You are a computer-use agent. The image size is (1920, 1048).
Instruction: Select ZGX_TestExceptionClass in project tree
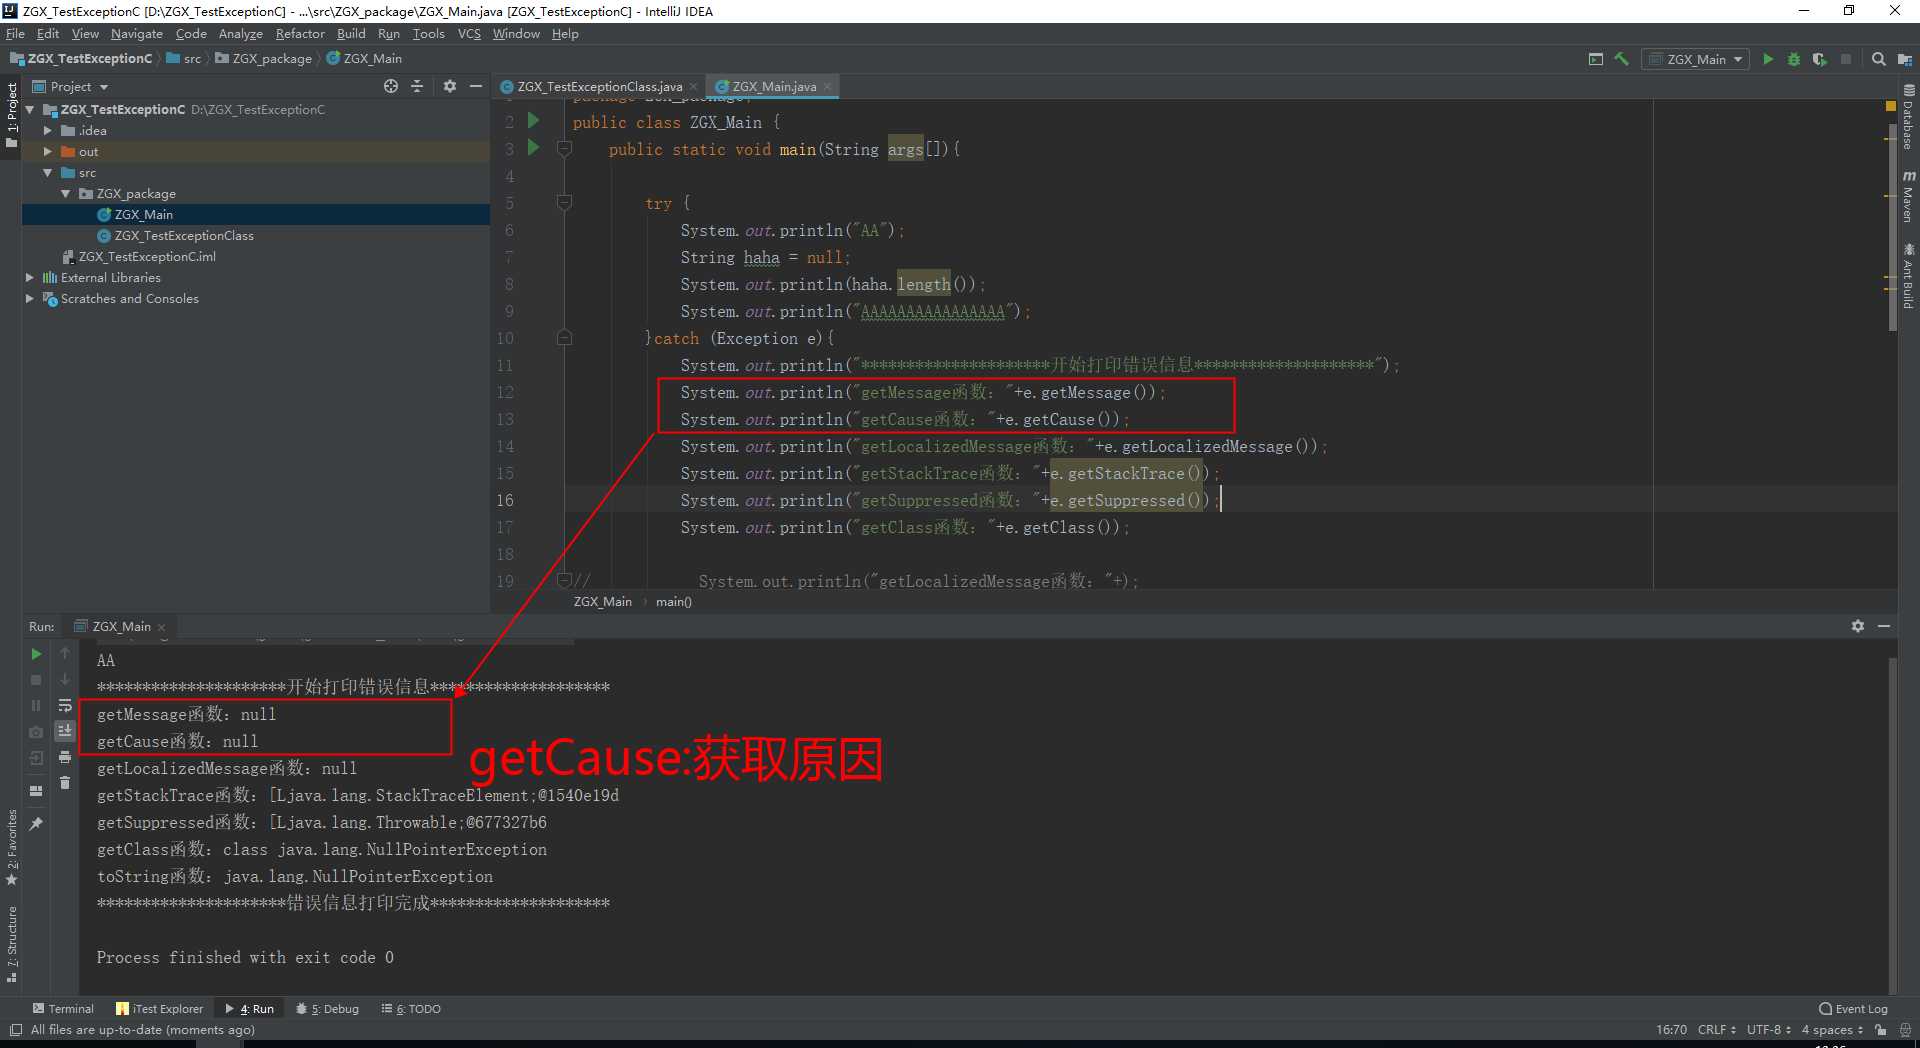184,236
